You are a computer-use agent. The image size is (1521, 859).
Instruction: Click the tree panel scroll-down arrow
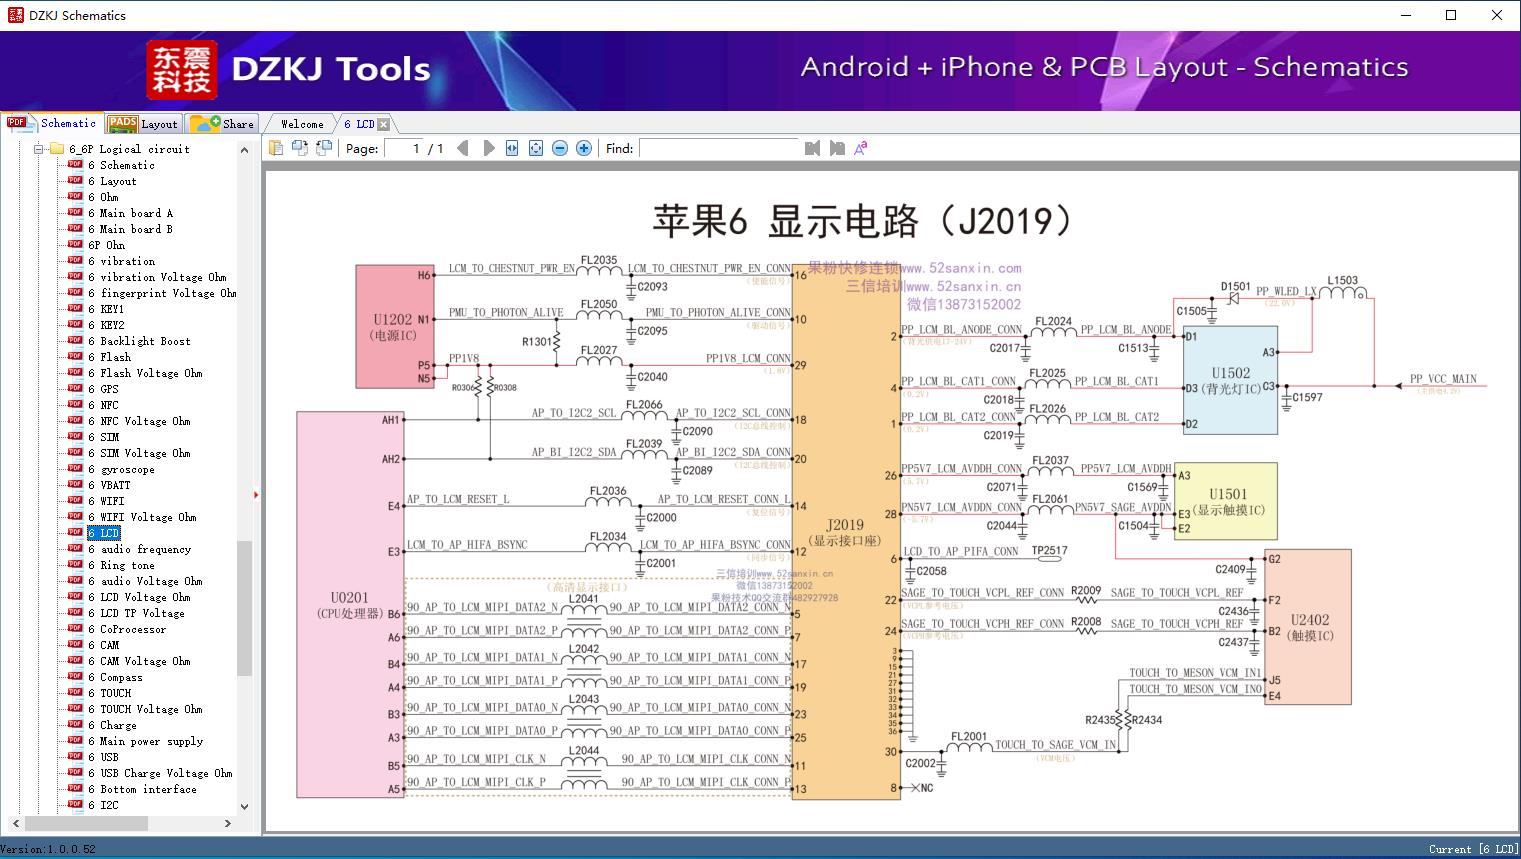244,806
